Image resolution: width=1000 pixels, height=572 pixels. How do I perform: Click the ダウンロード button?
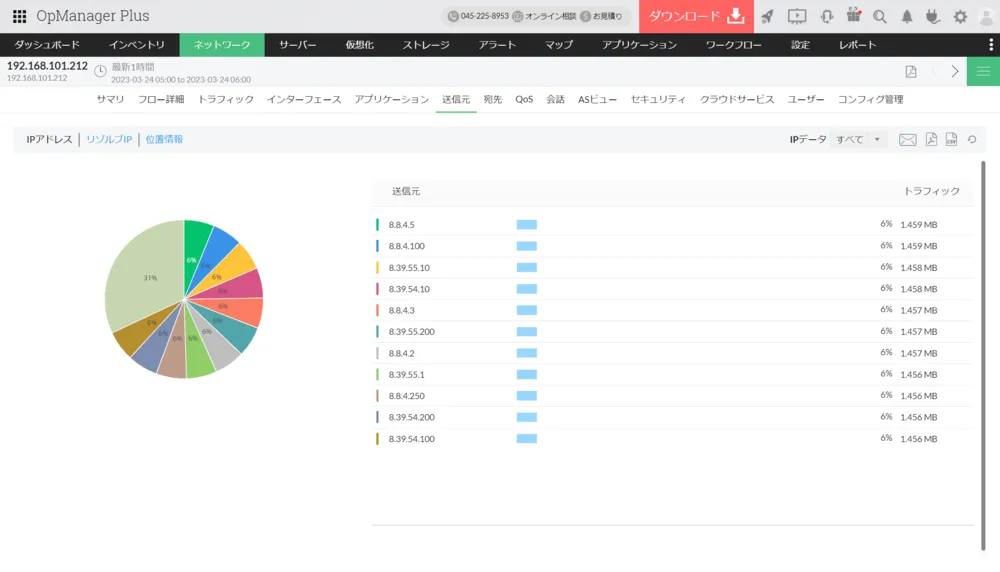pyautogui.click(x=696, y=16)
